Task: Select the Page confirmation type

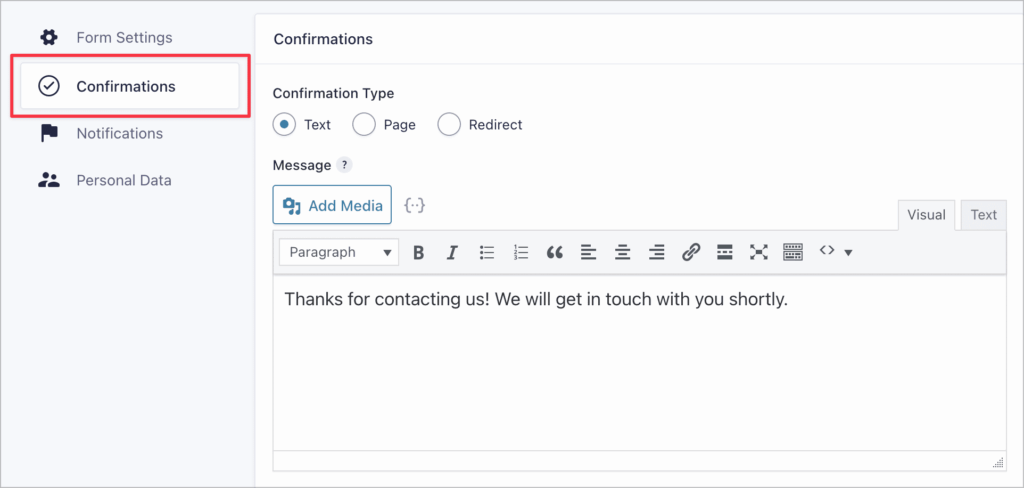Action: point(365,125)
